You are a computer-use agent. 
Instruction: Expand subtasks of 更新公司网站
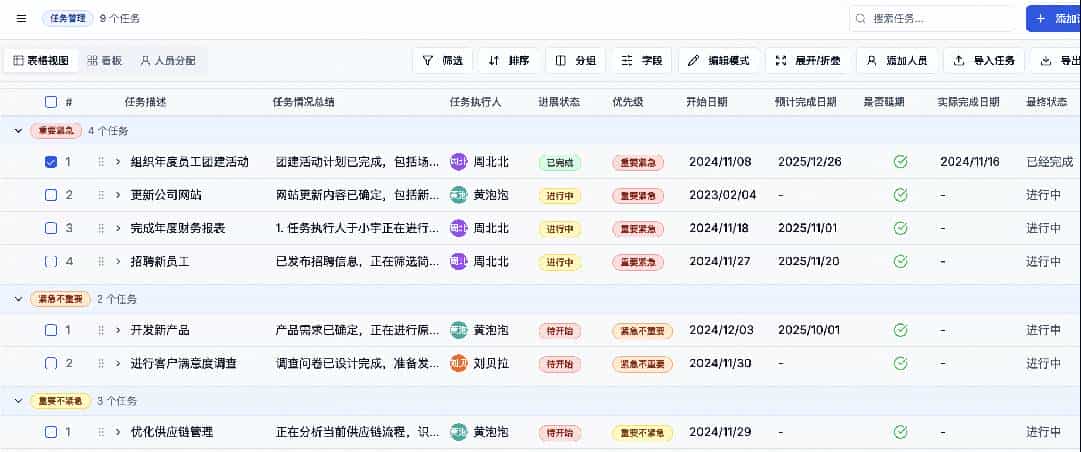tap(118, 195)
